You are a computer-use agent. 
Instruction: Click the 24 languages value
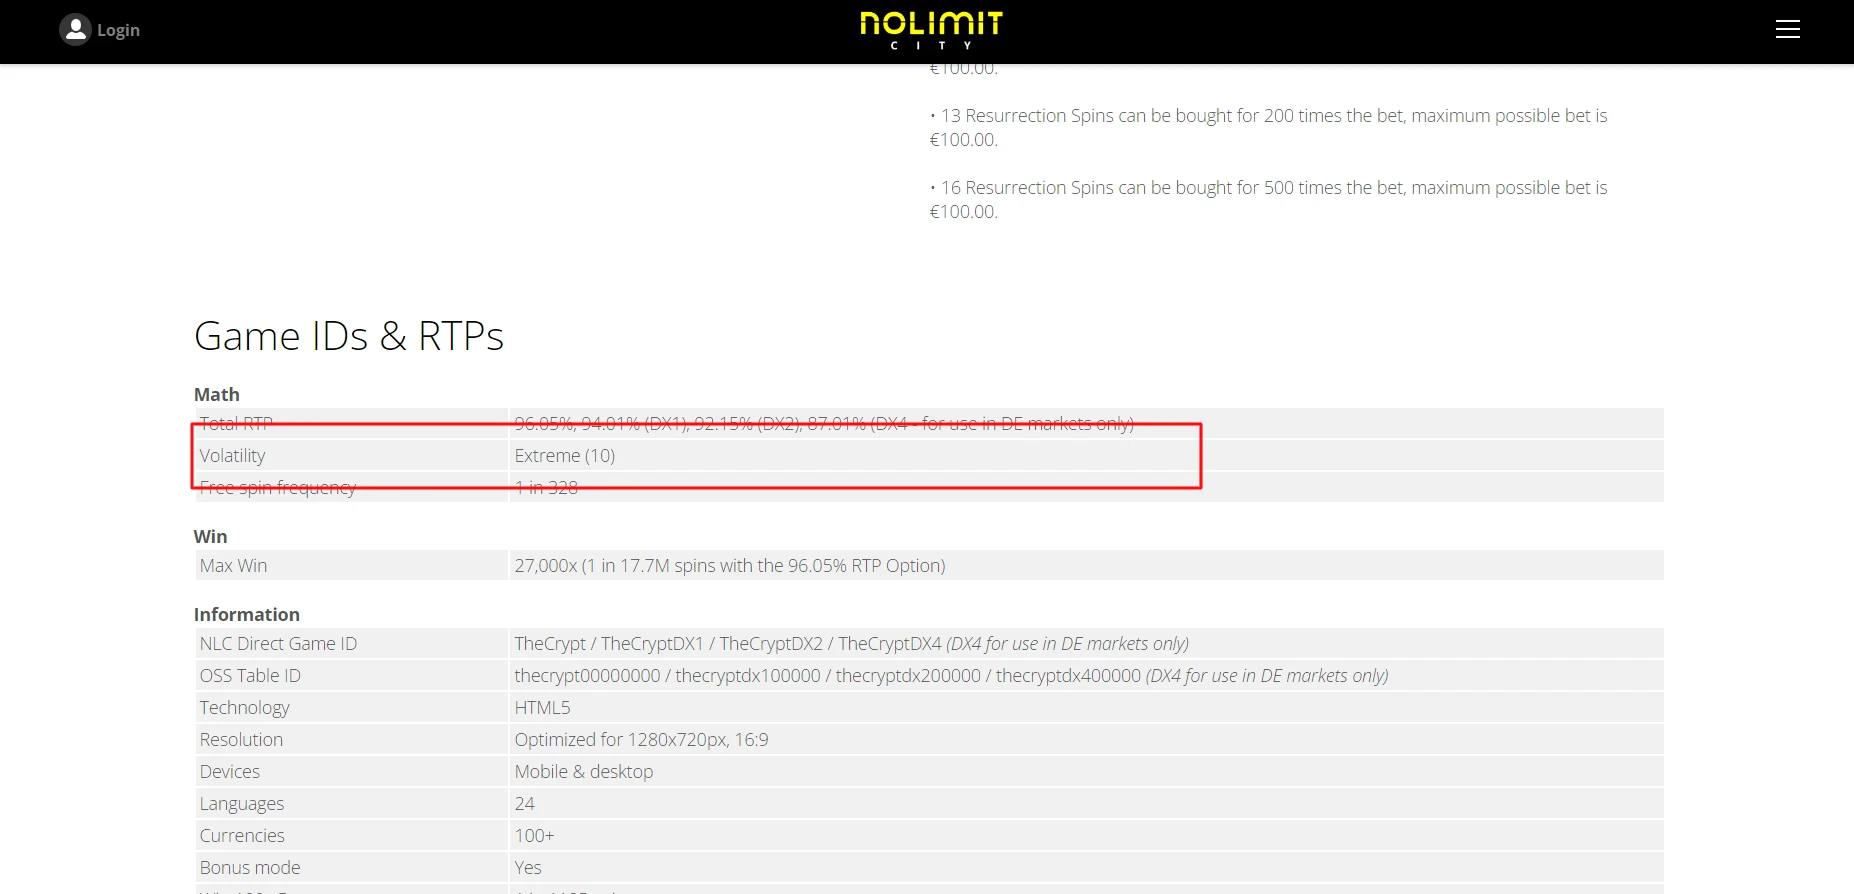[x=524, y=803]
